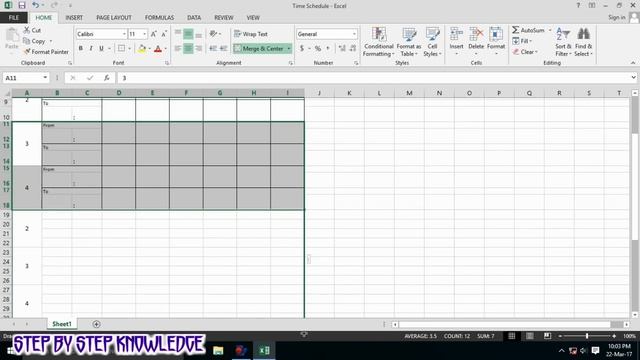Open Conditional Formatting menu
Viewport: 640px width, 360px height.
[378, 42]
